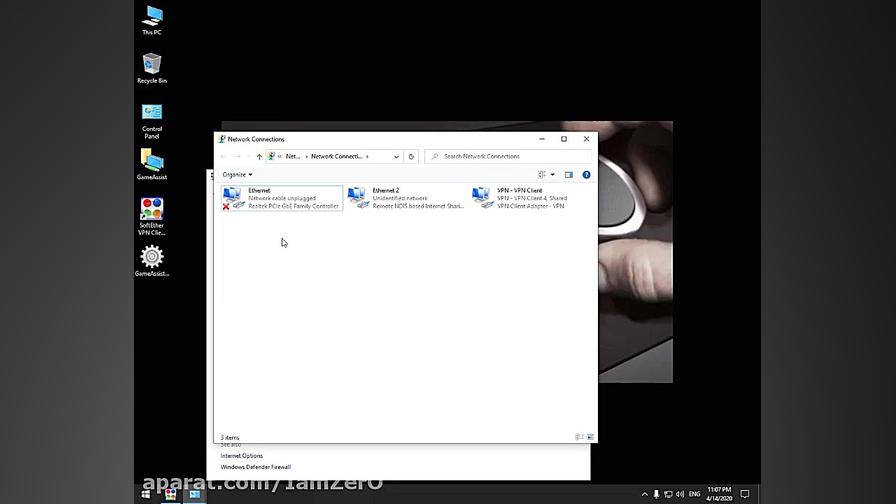This screenshot has height=504, width=896.
Task: Open Internet Options link in background window
Action: pos(242,456)
